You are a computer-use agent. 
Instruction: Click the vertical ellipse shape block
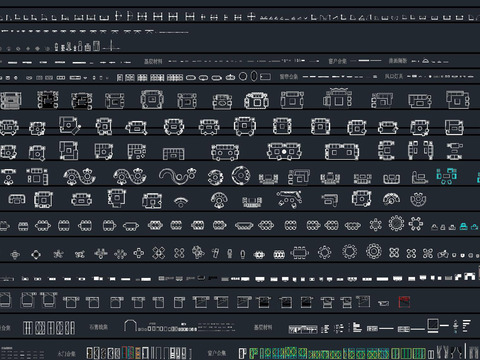tap(254, 76)
